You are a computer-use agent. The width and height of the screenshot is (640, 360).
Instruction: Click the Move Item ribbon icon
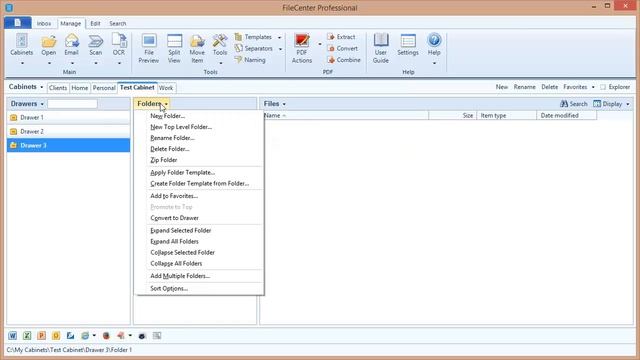point(197,48)
